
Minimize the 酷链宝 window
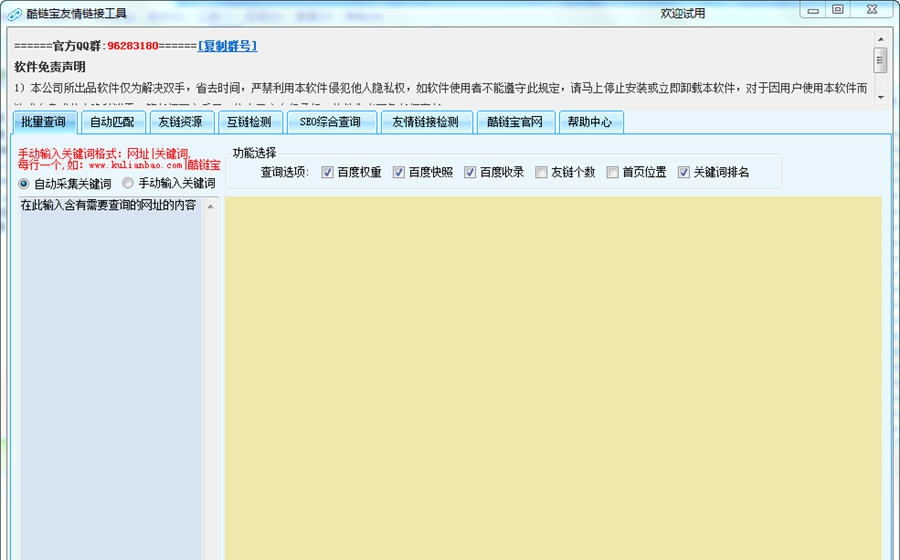point(813,10)
